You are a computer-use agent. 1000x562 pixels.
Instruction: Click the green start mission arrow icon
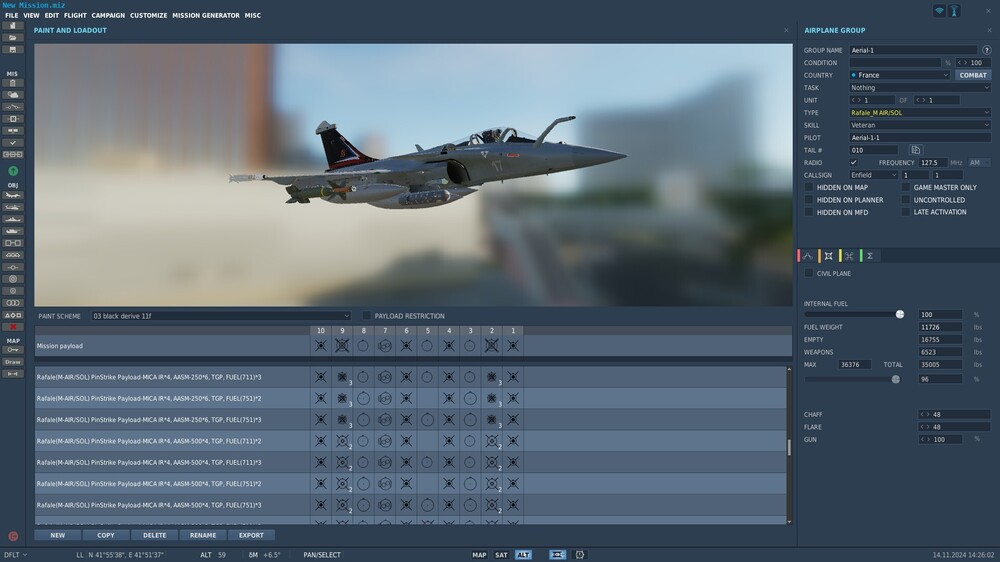[x=13, y=171]
